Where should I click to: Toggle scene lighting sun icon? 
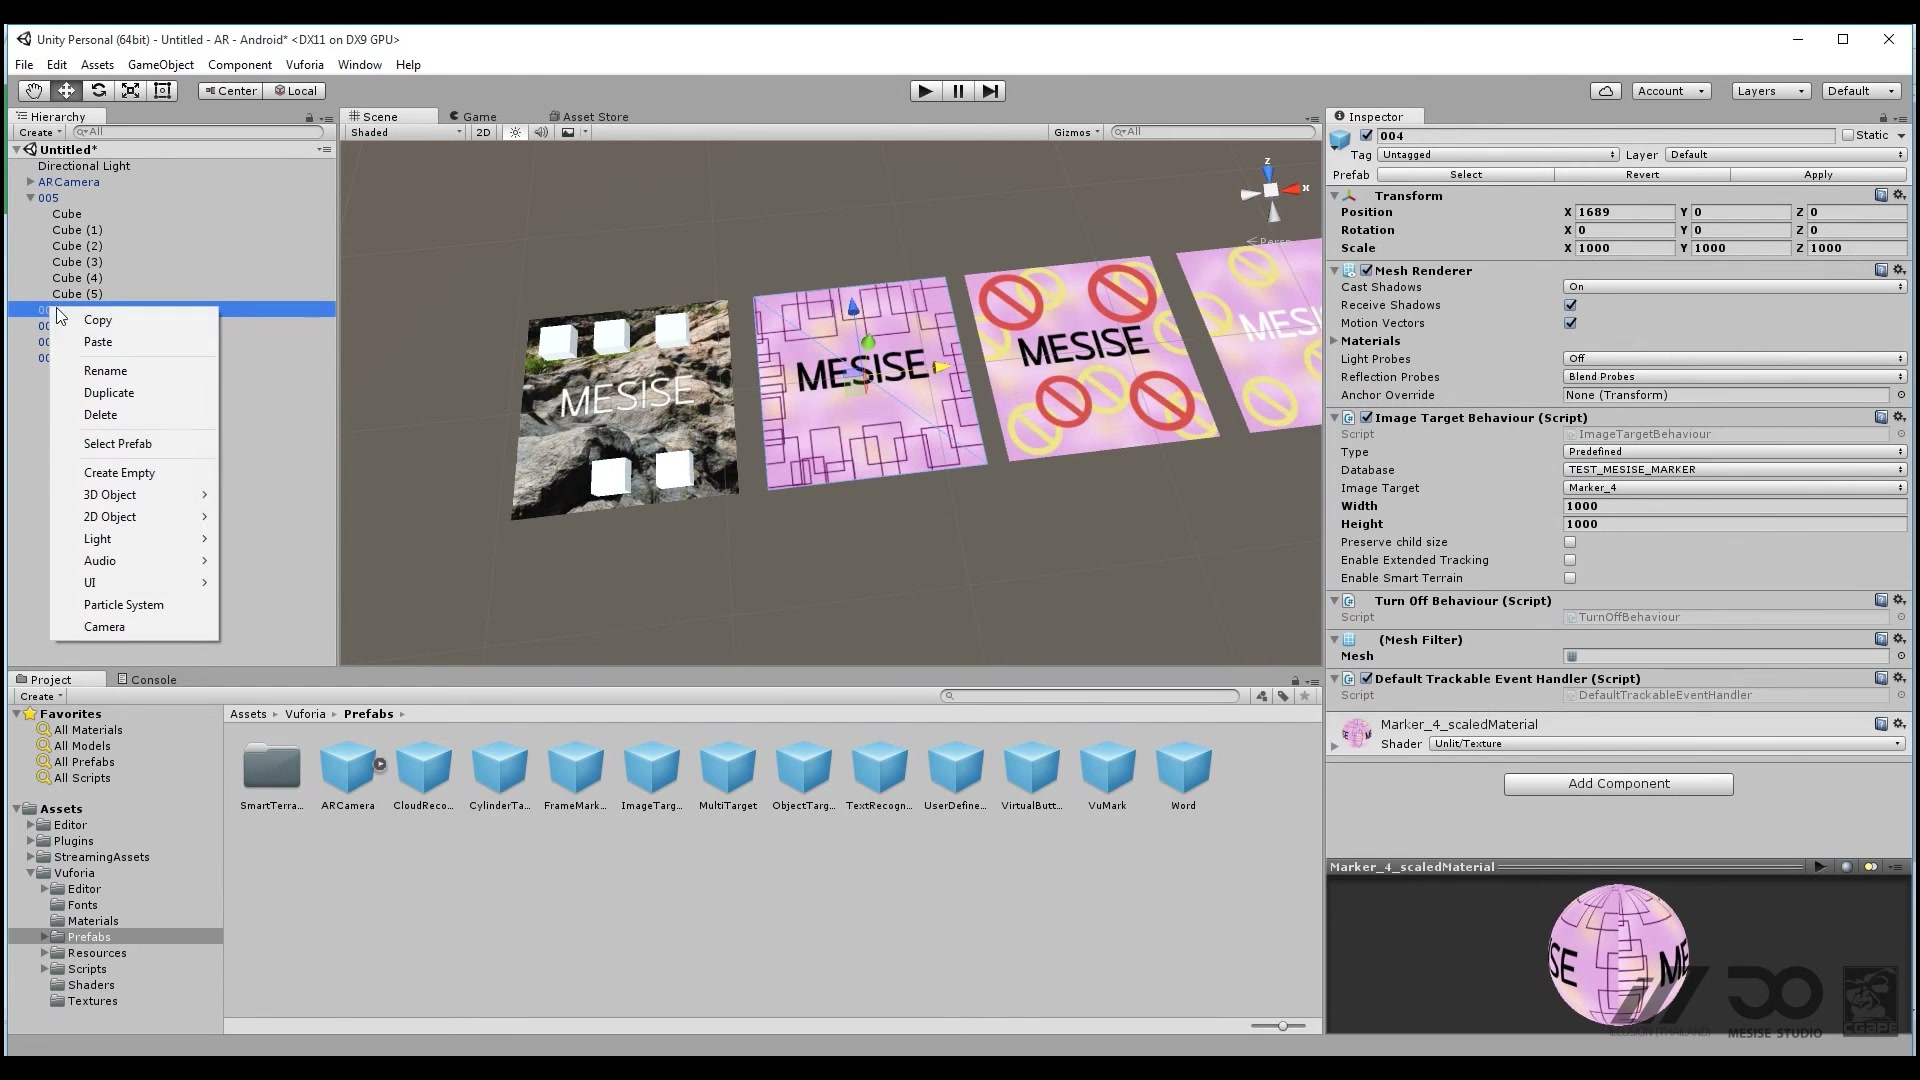pos(515,132)
